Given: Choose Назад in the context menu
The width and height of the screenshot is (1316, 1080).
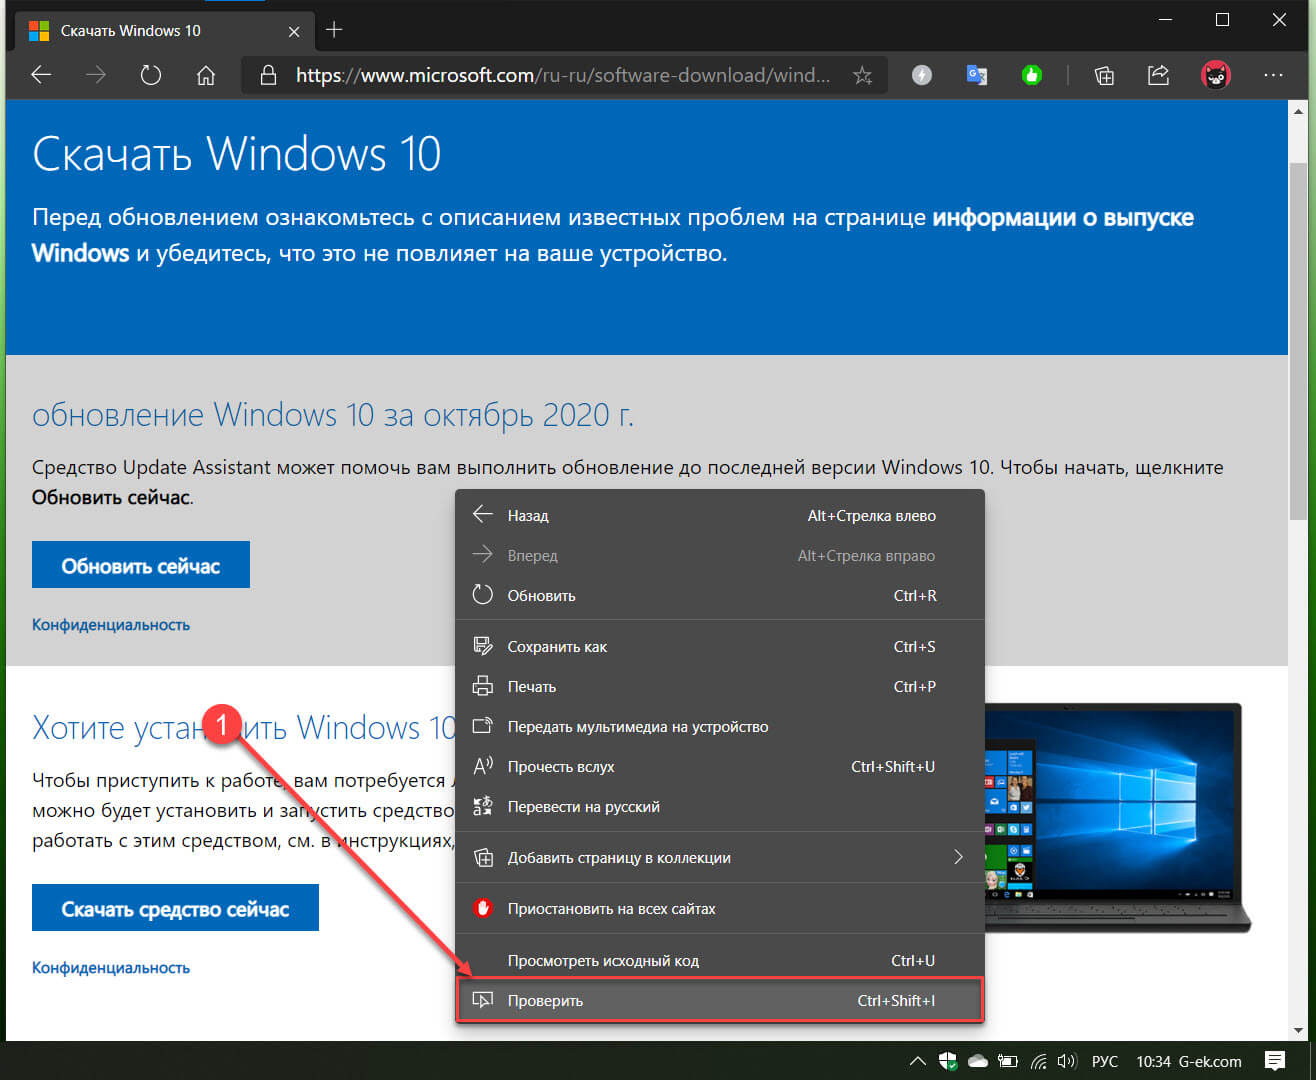Looking at the screenshot, I should (x=720, y=516).
